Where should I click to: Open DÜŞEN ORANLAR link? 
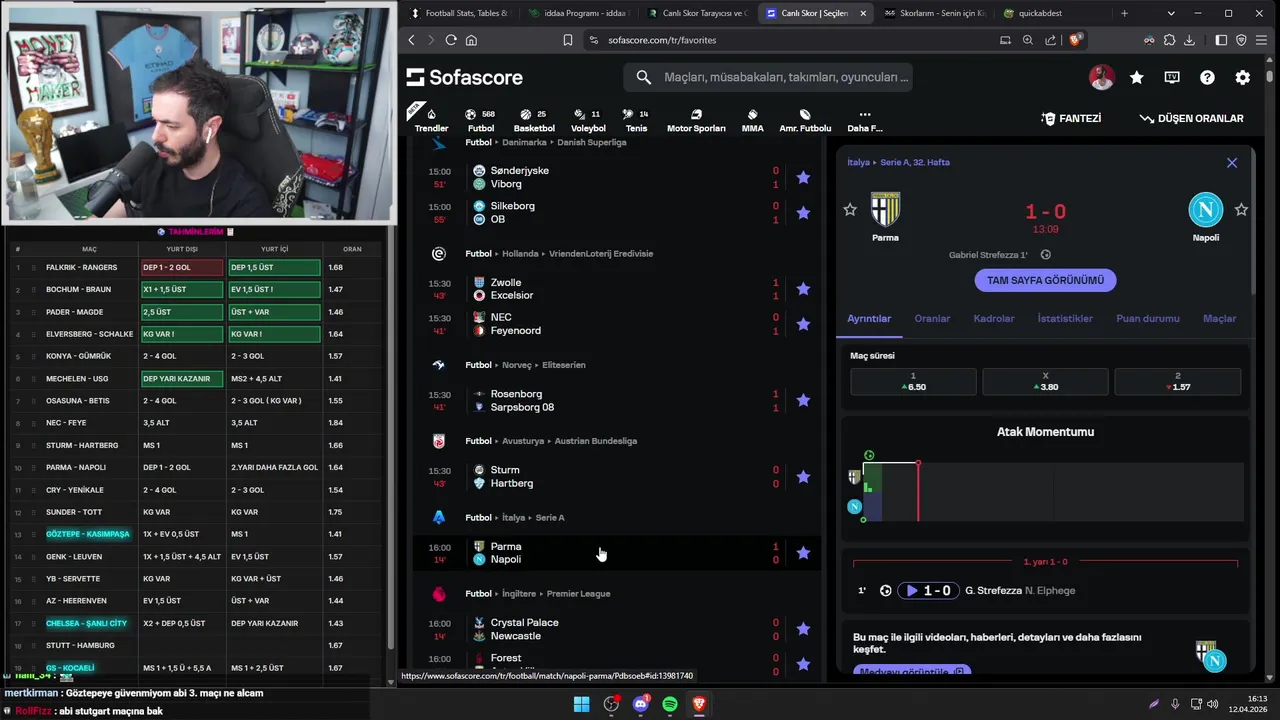point(1191,119)
